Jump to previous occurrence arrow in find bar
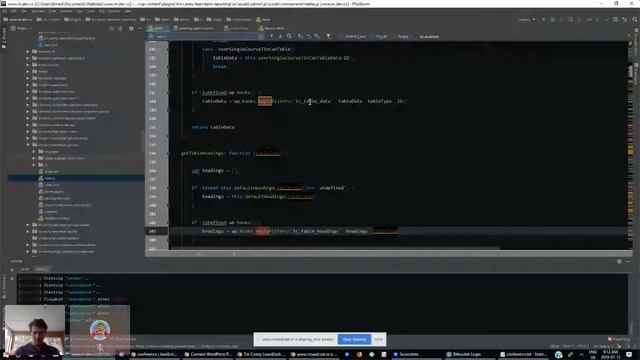Screen dimensions: 640x360 271,36
